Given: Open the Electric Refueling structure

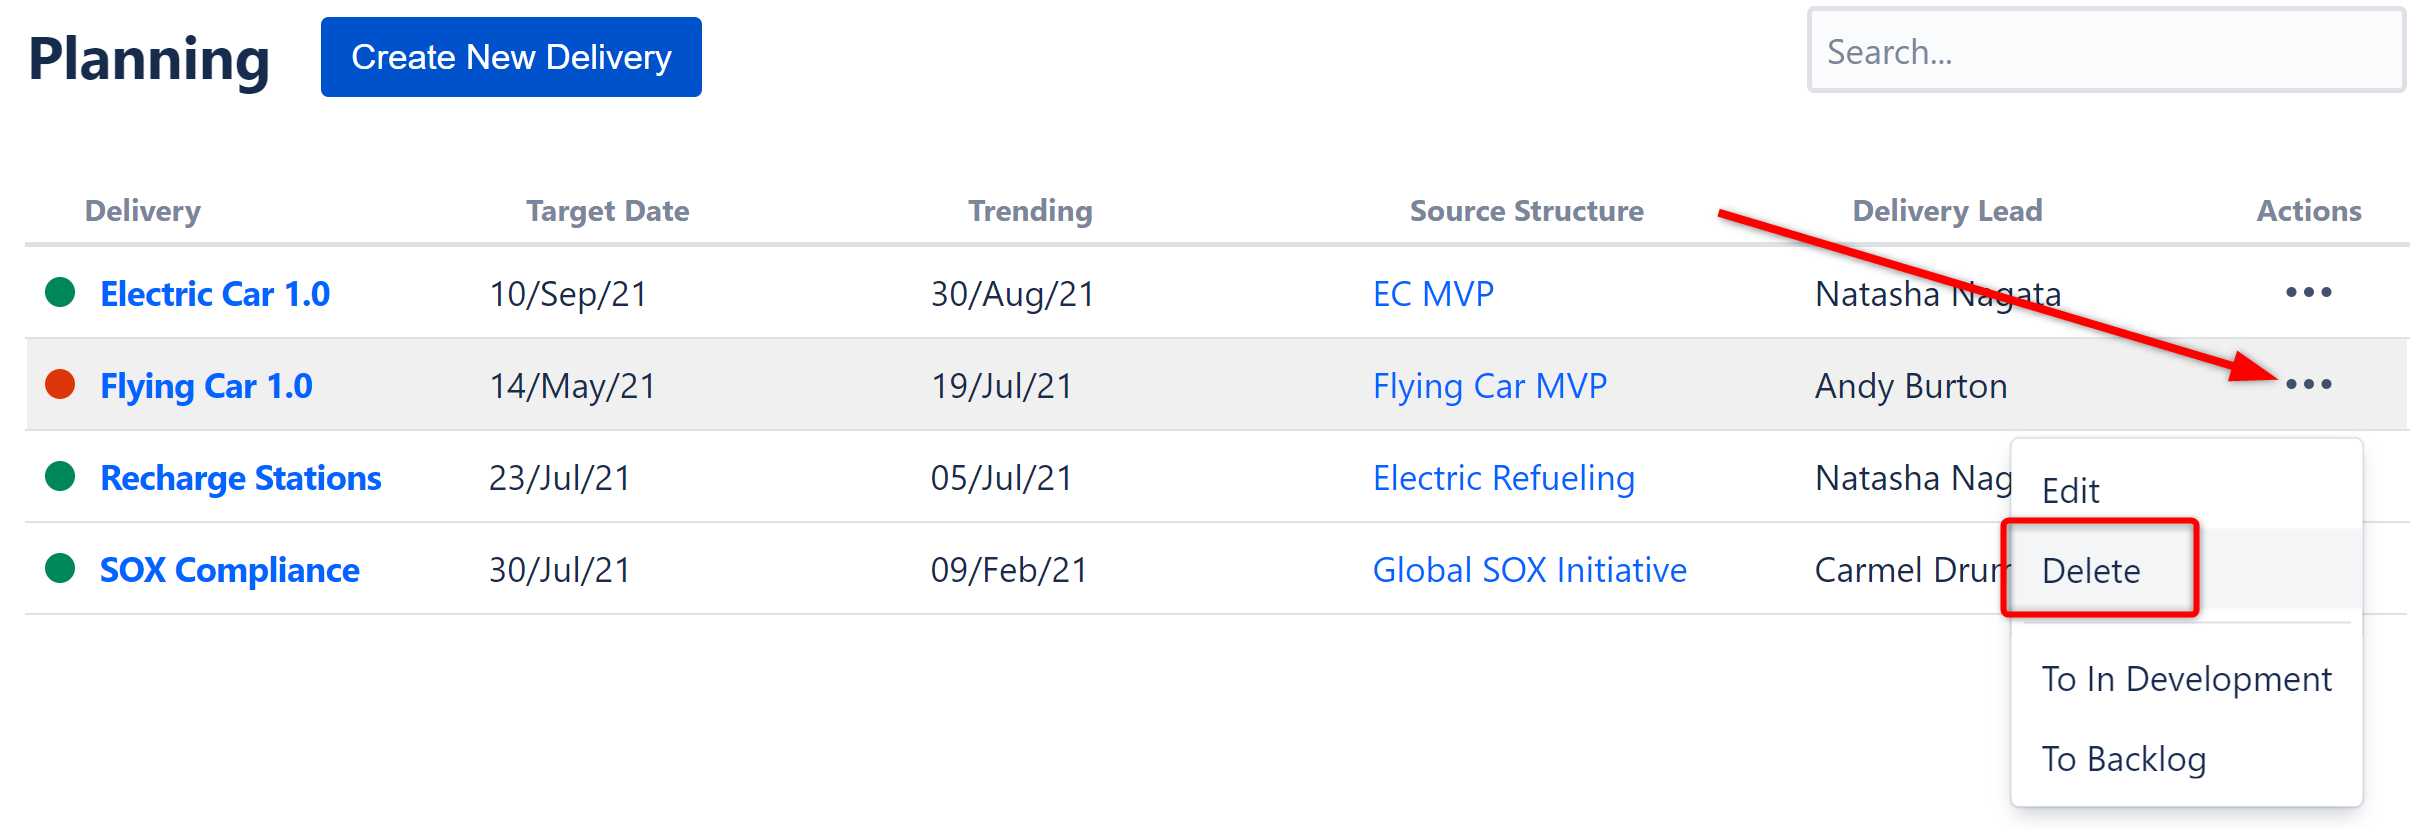Looking at the screenshot, I should click(x=1503, y=478).
